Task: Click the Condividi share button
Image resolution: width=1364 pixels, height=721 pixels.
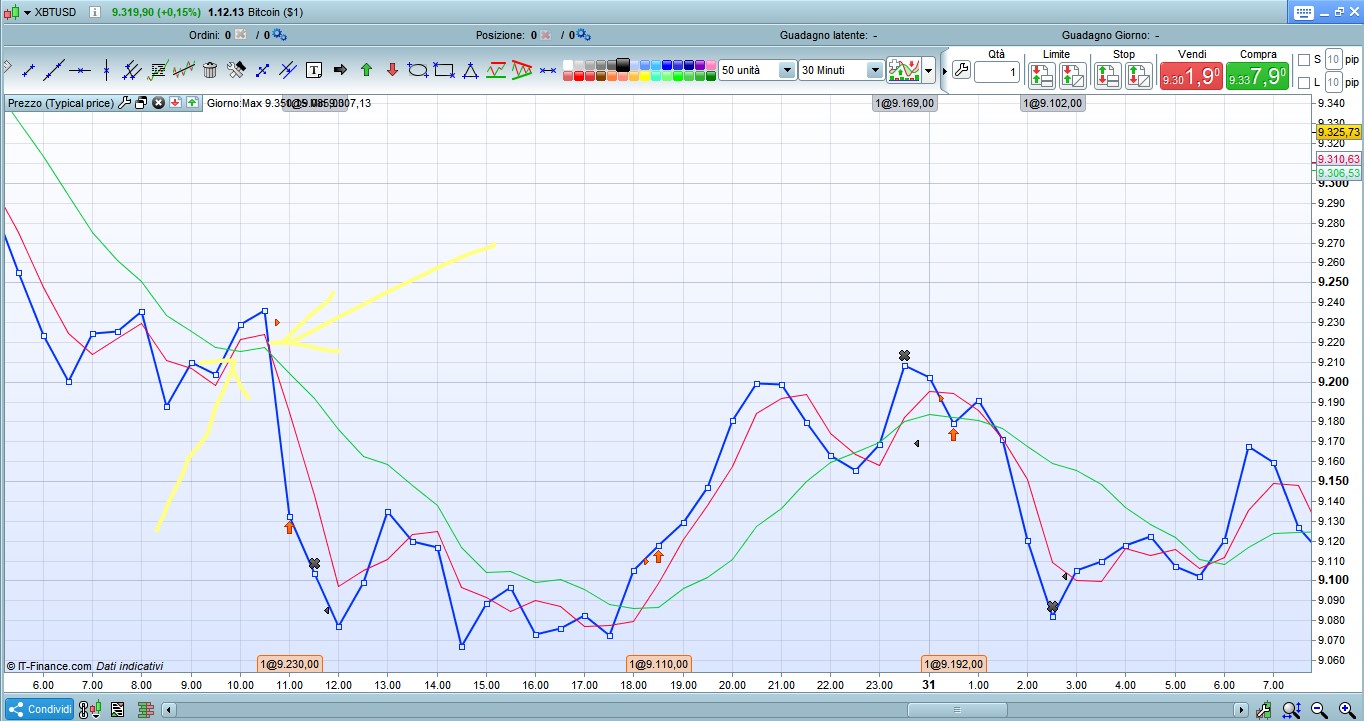Action: point(39,709)
